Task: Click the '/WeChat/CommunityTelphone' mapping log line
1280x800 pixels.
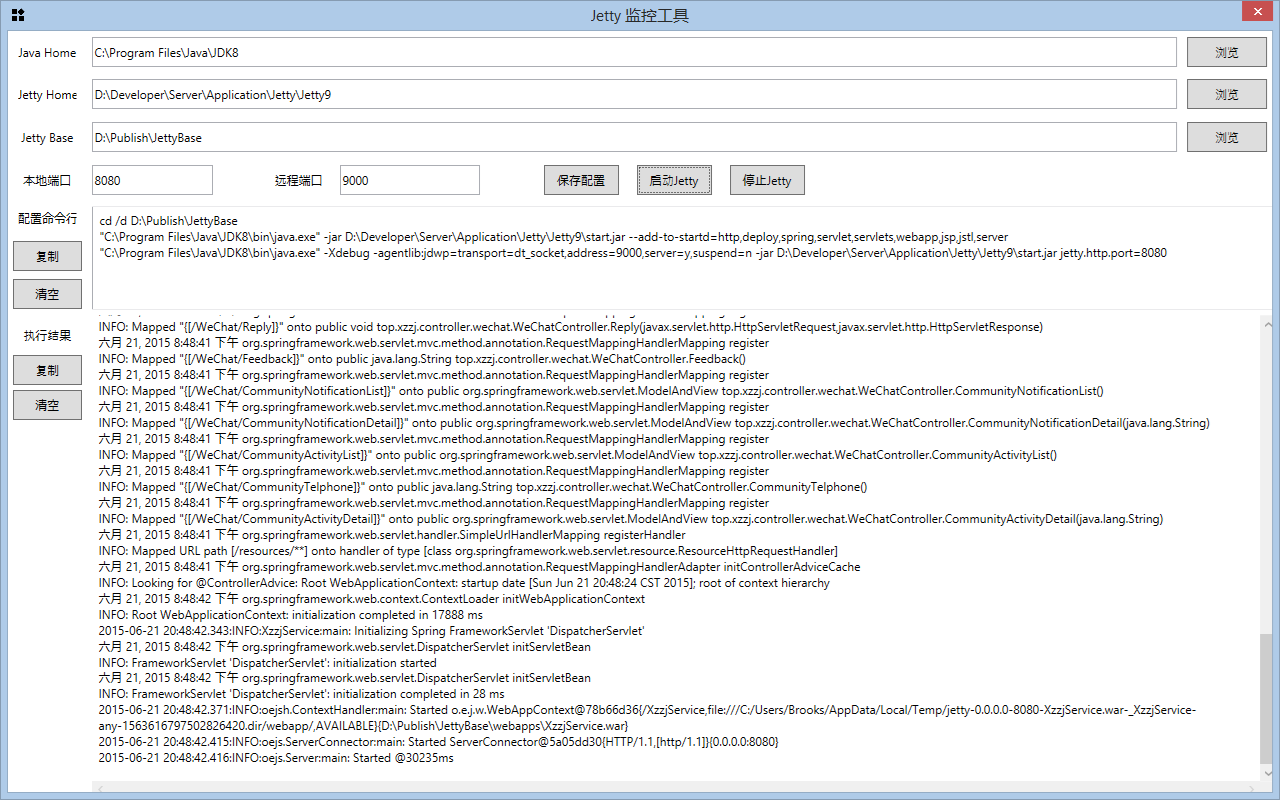Action: coord(483,487)
